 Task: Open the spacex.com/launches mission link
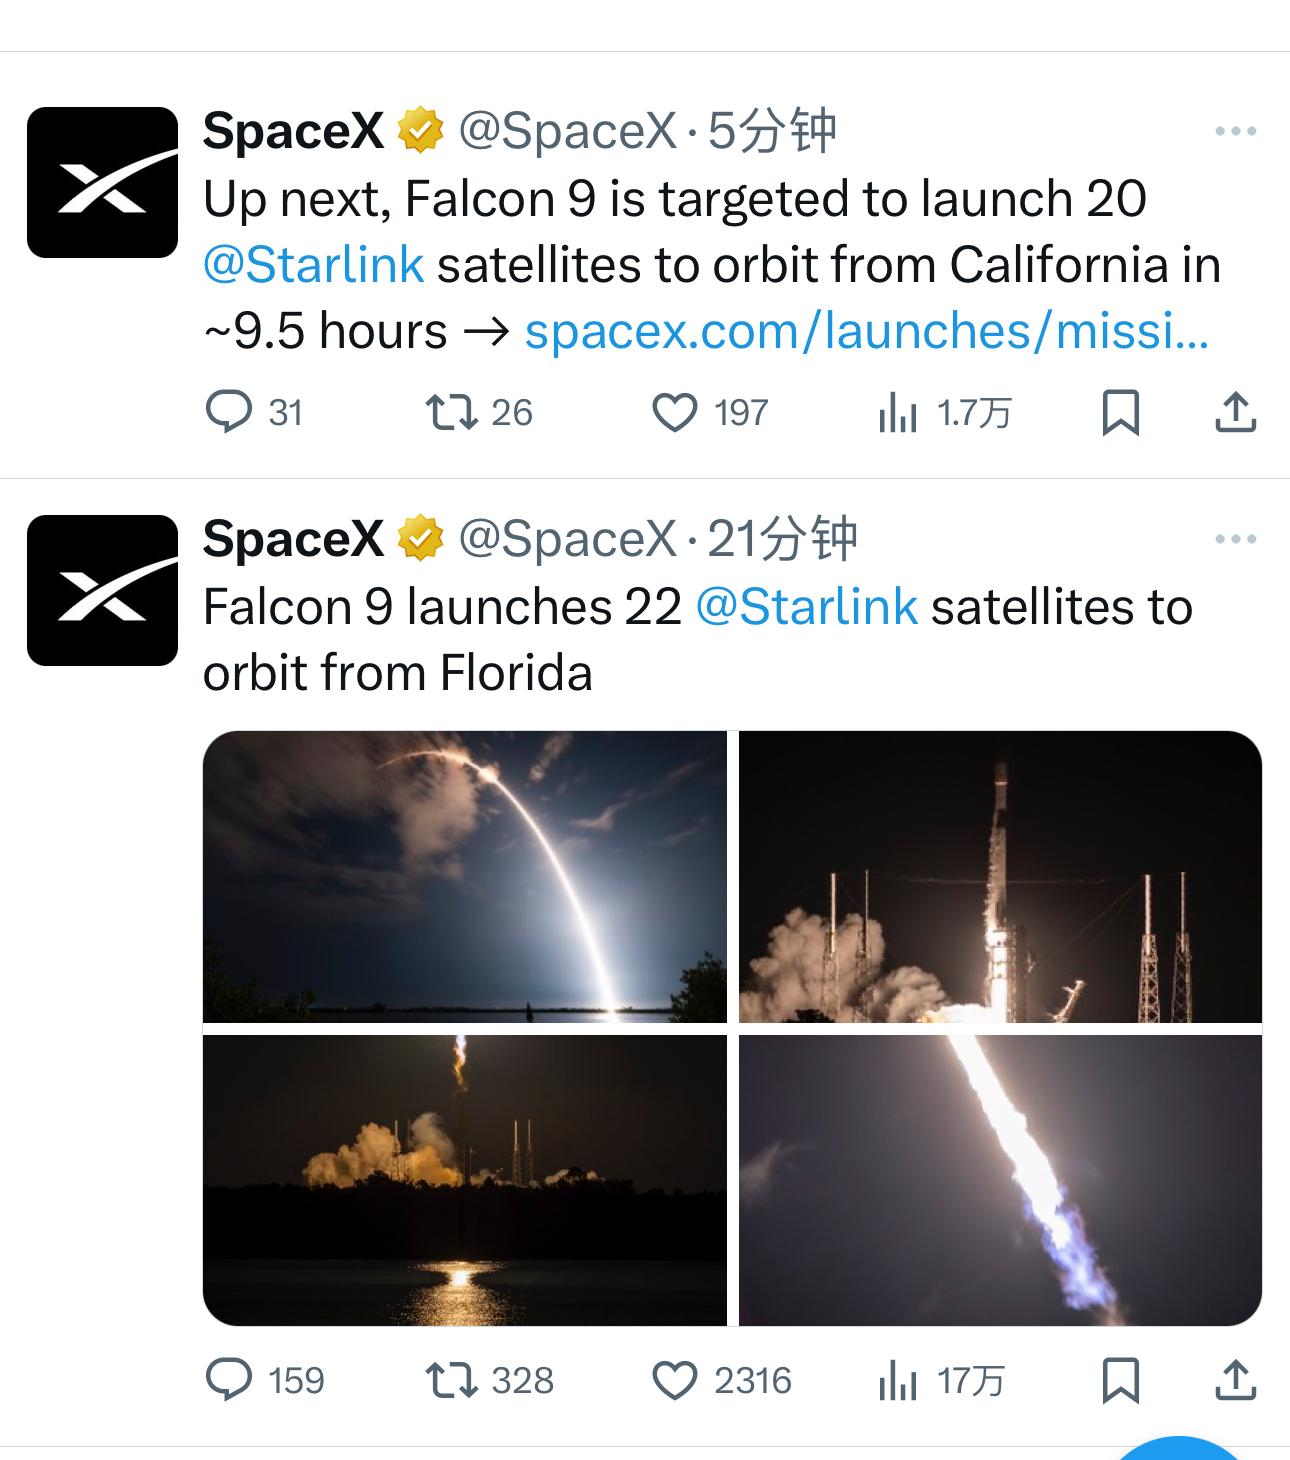(x=866, y=331)
